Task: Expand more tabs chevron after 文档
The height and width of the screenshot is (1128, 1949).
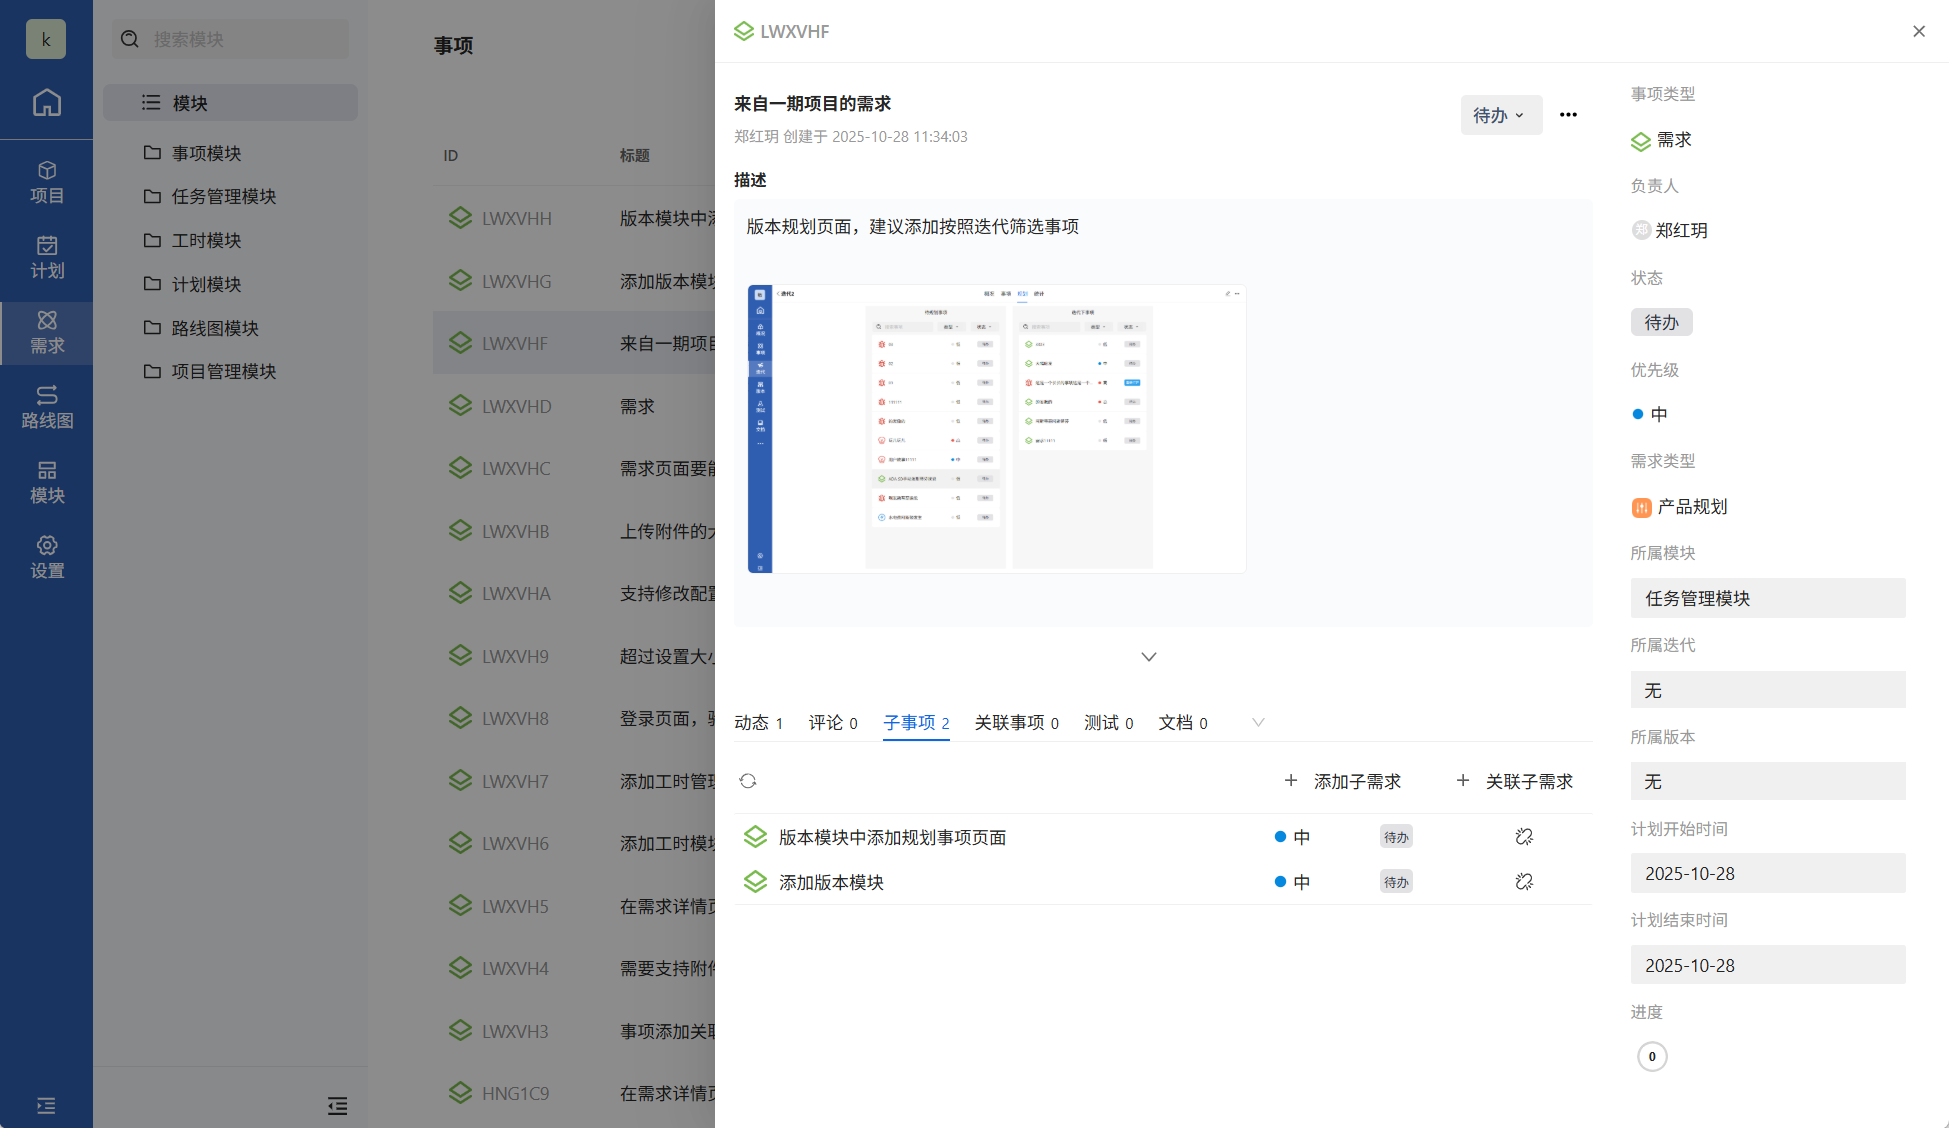Action: [1258, 722]
